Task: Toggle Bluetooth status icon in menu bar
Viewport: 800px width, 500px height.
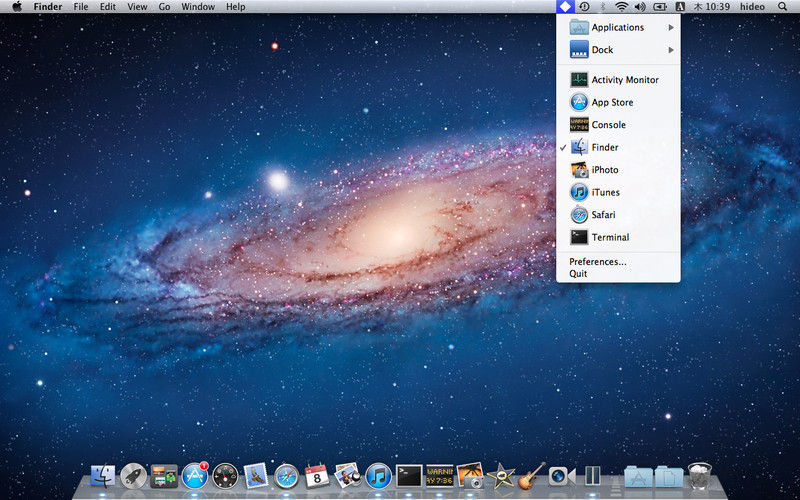Action: point(602,7)
